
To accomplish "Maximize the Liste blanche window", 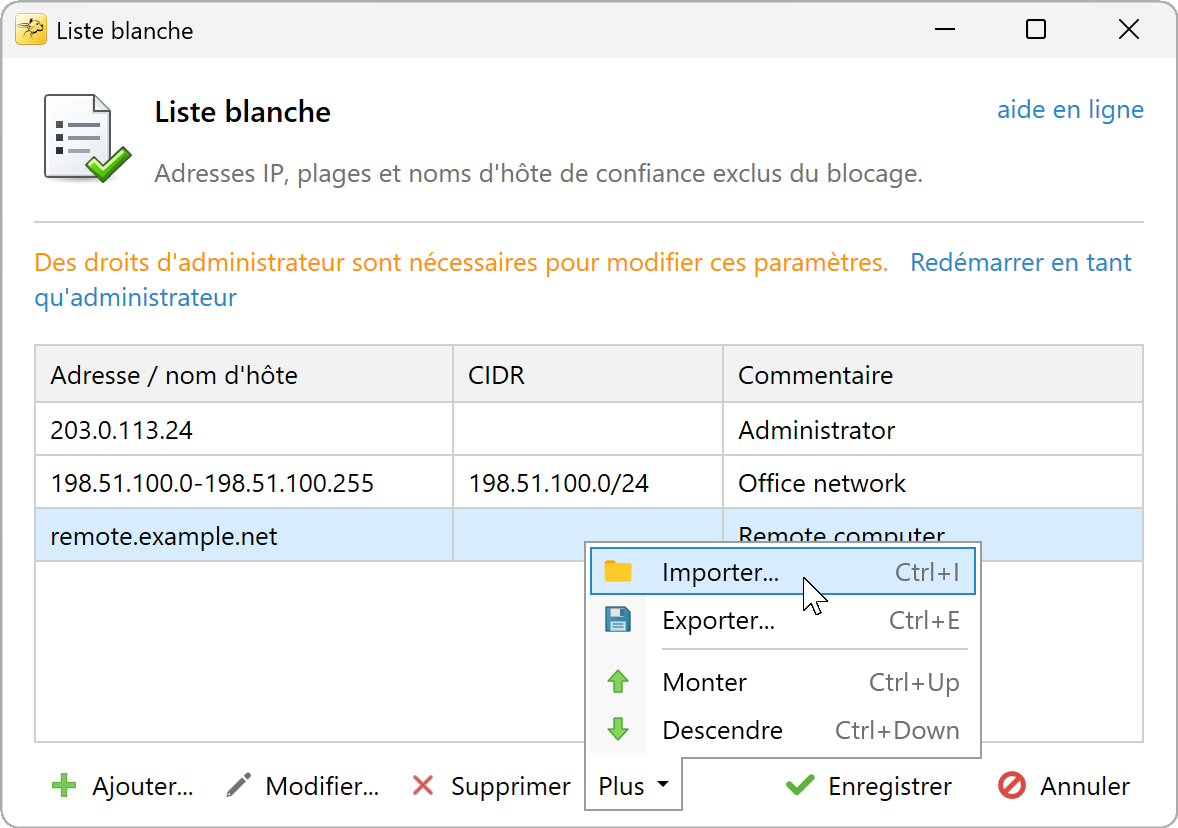I will [1036, 29].
